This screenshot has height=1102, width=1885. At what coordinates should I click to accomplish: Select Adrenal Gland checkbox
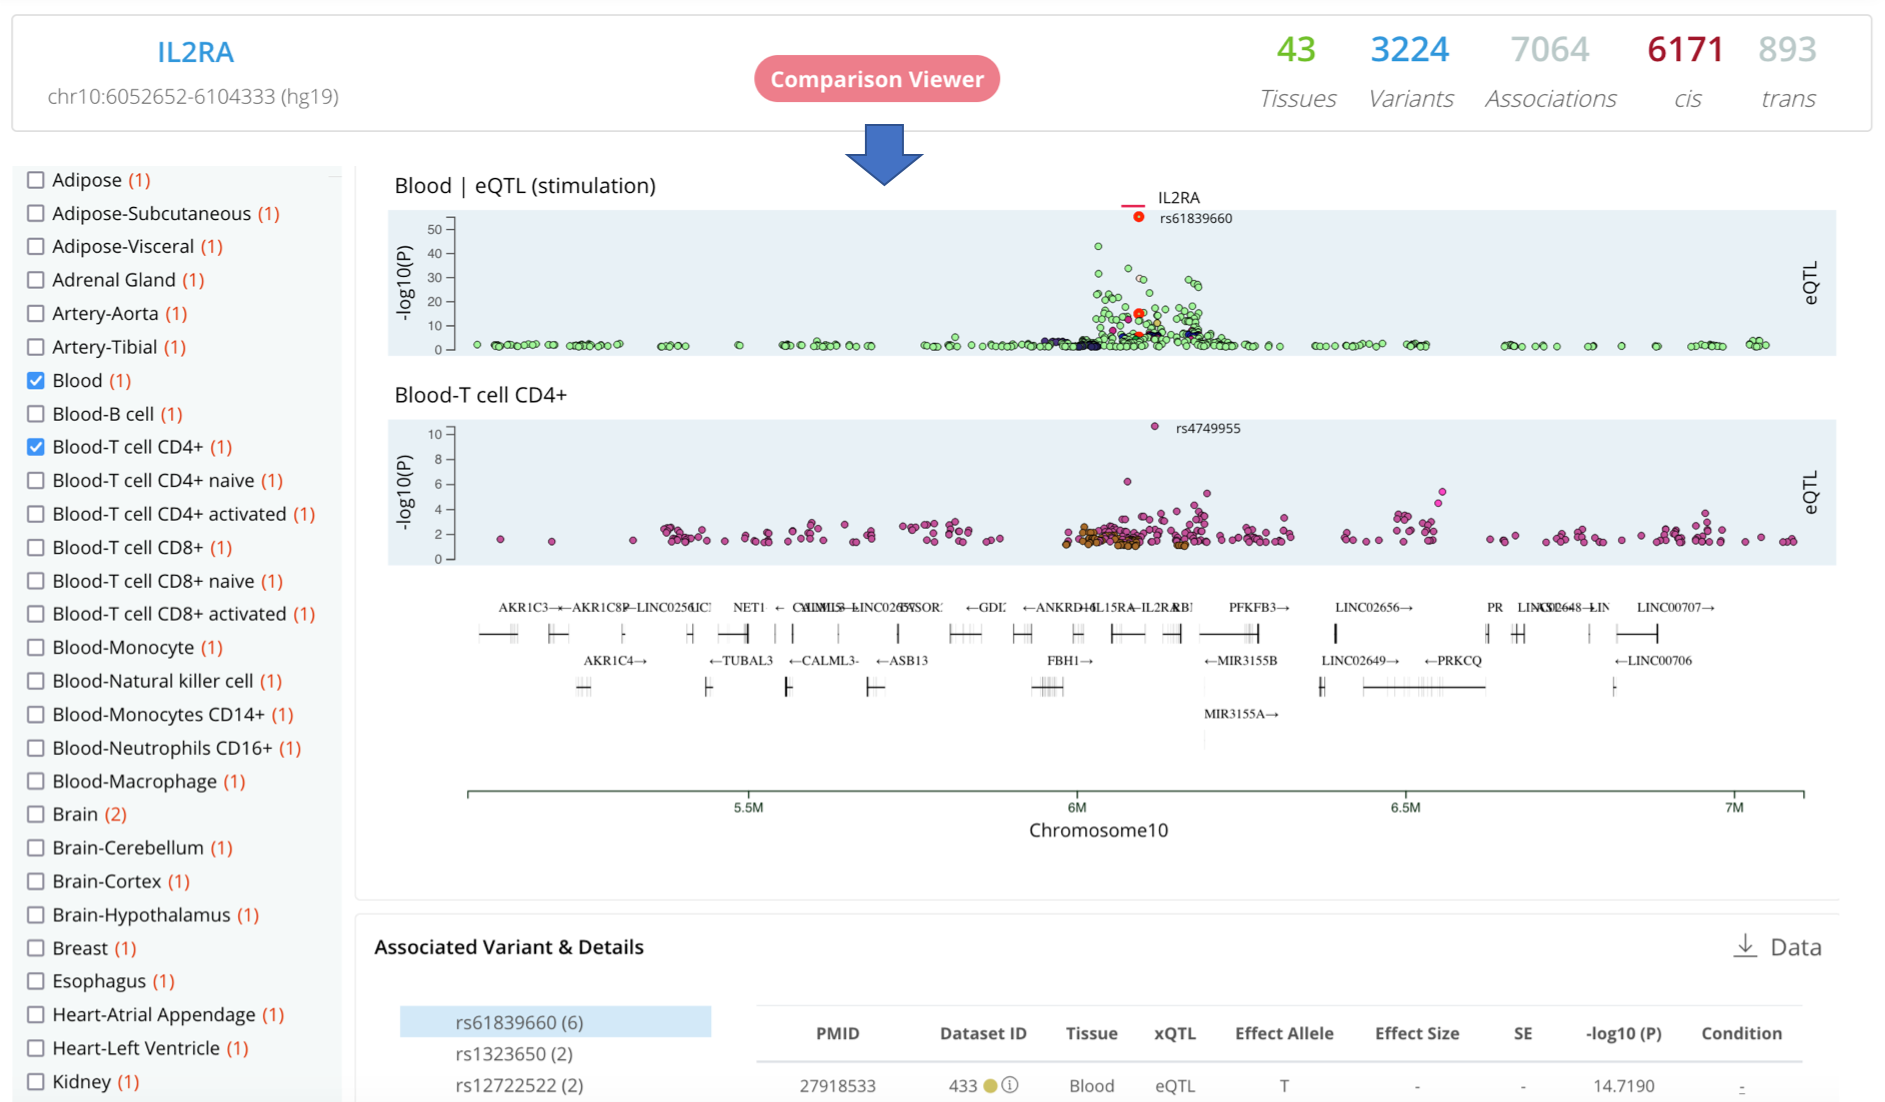[36, 280]
